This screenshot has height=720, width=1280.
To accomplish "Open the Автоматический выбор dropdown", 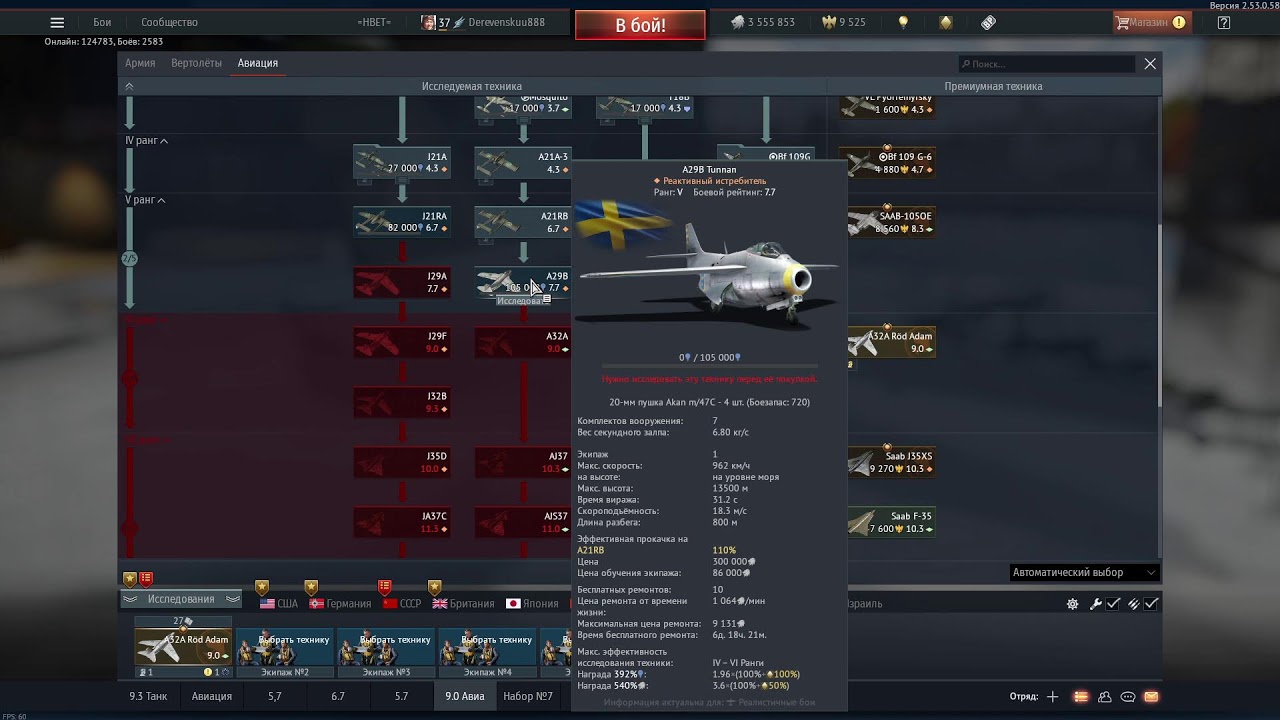I will 1084,573.
